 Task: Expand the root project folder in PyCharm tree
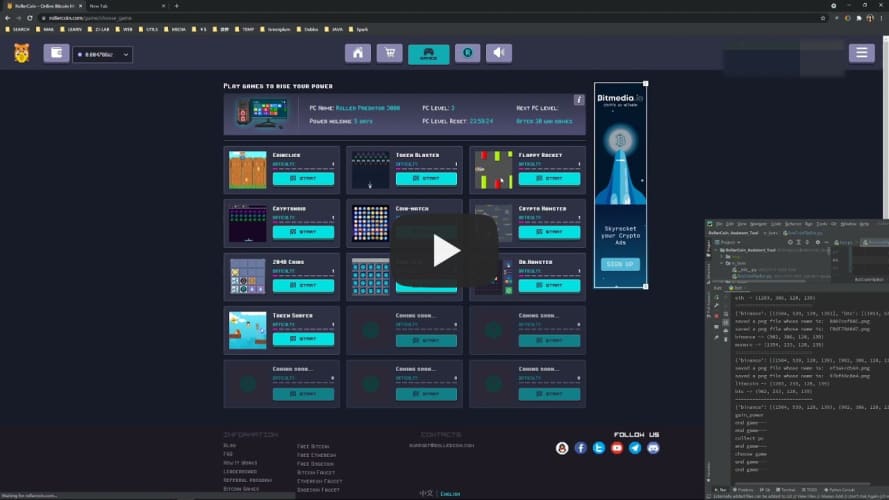[x=716, y=250]
